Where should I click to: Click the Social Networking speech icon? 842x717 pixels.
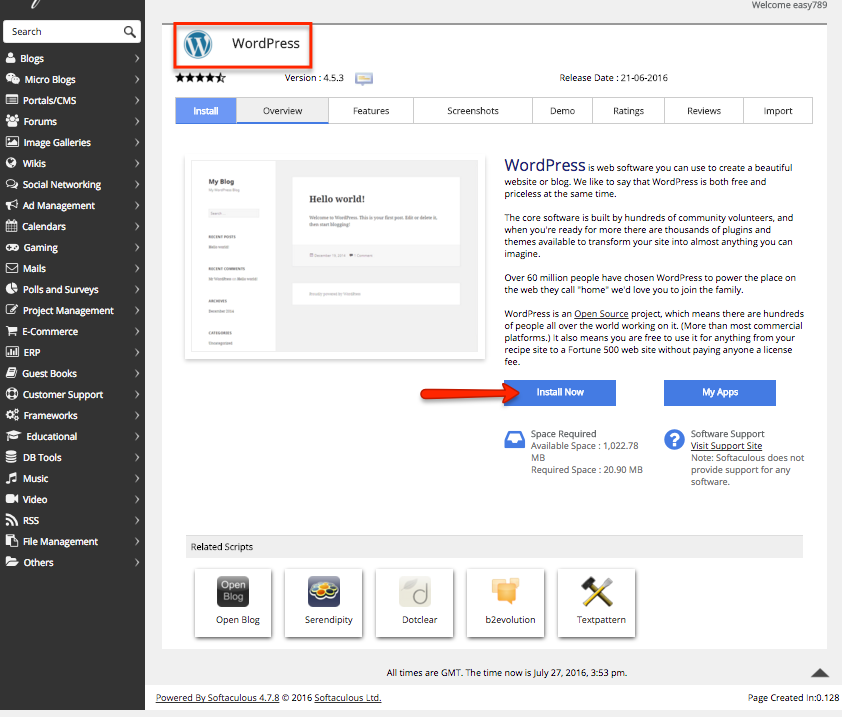[x=12, y=184]
